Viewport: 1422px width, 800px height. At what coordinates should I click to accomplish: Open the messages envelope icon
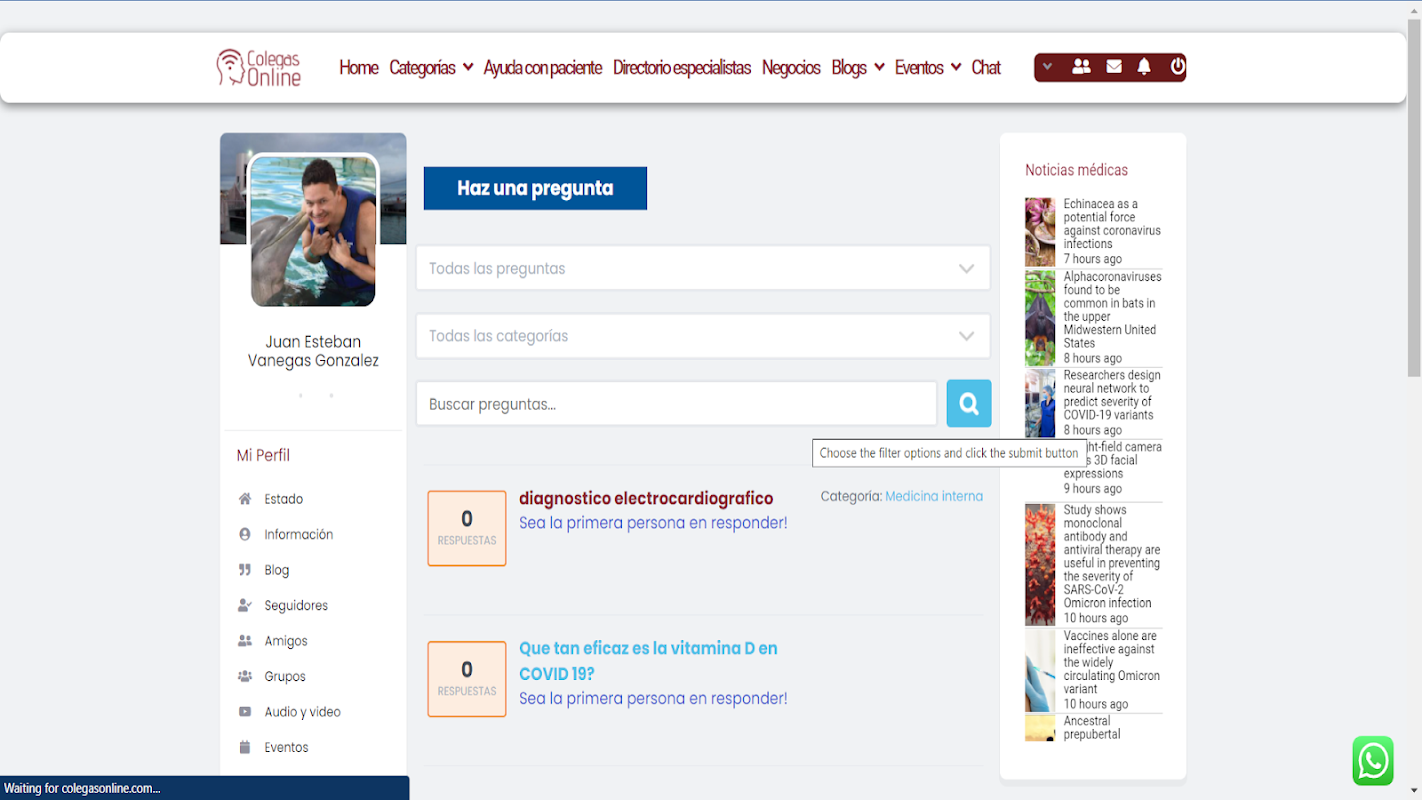pyautogui.click(x=1114, y=66)
